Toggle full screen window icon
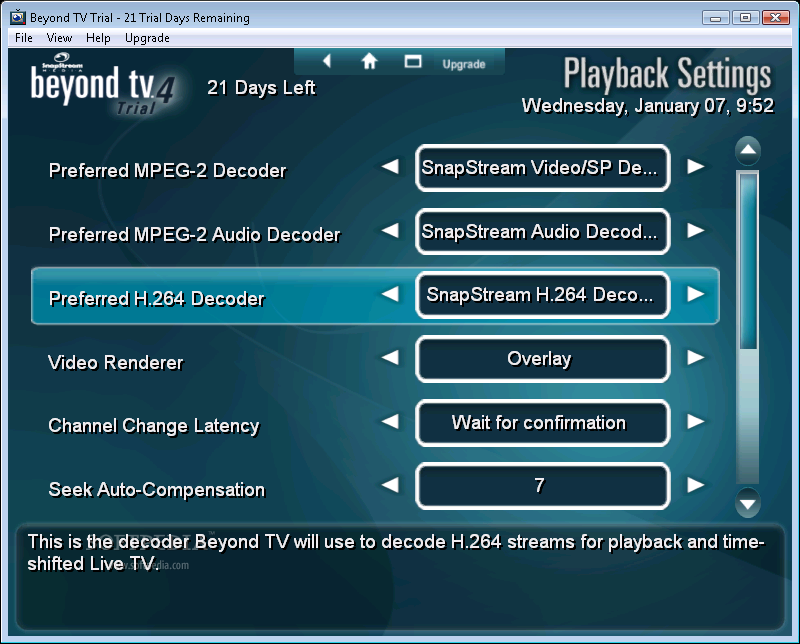800x644 pixels. pos(413,62)
